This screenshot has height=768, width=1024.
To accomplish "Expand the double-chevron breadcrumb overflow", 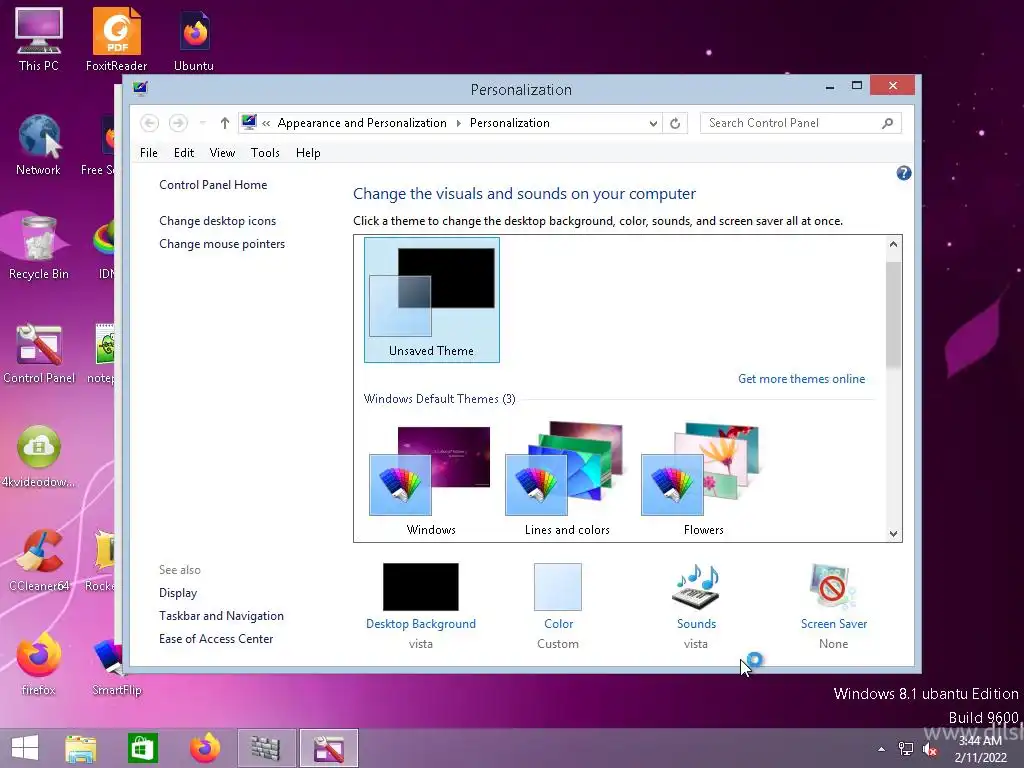I will 266,123.
